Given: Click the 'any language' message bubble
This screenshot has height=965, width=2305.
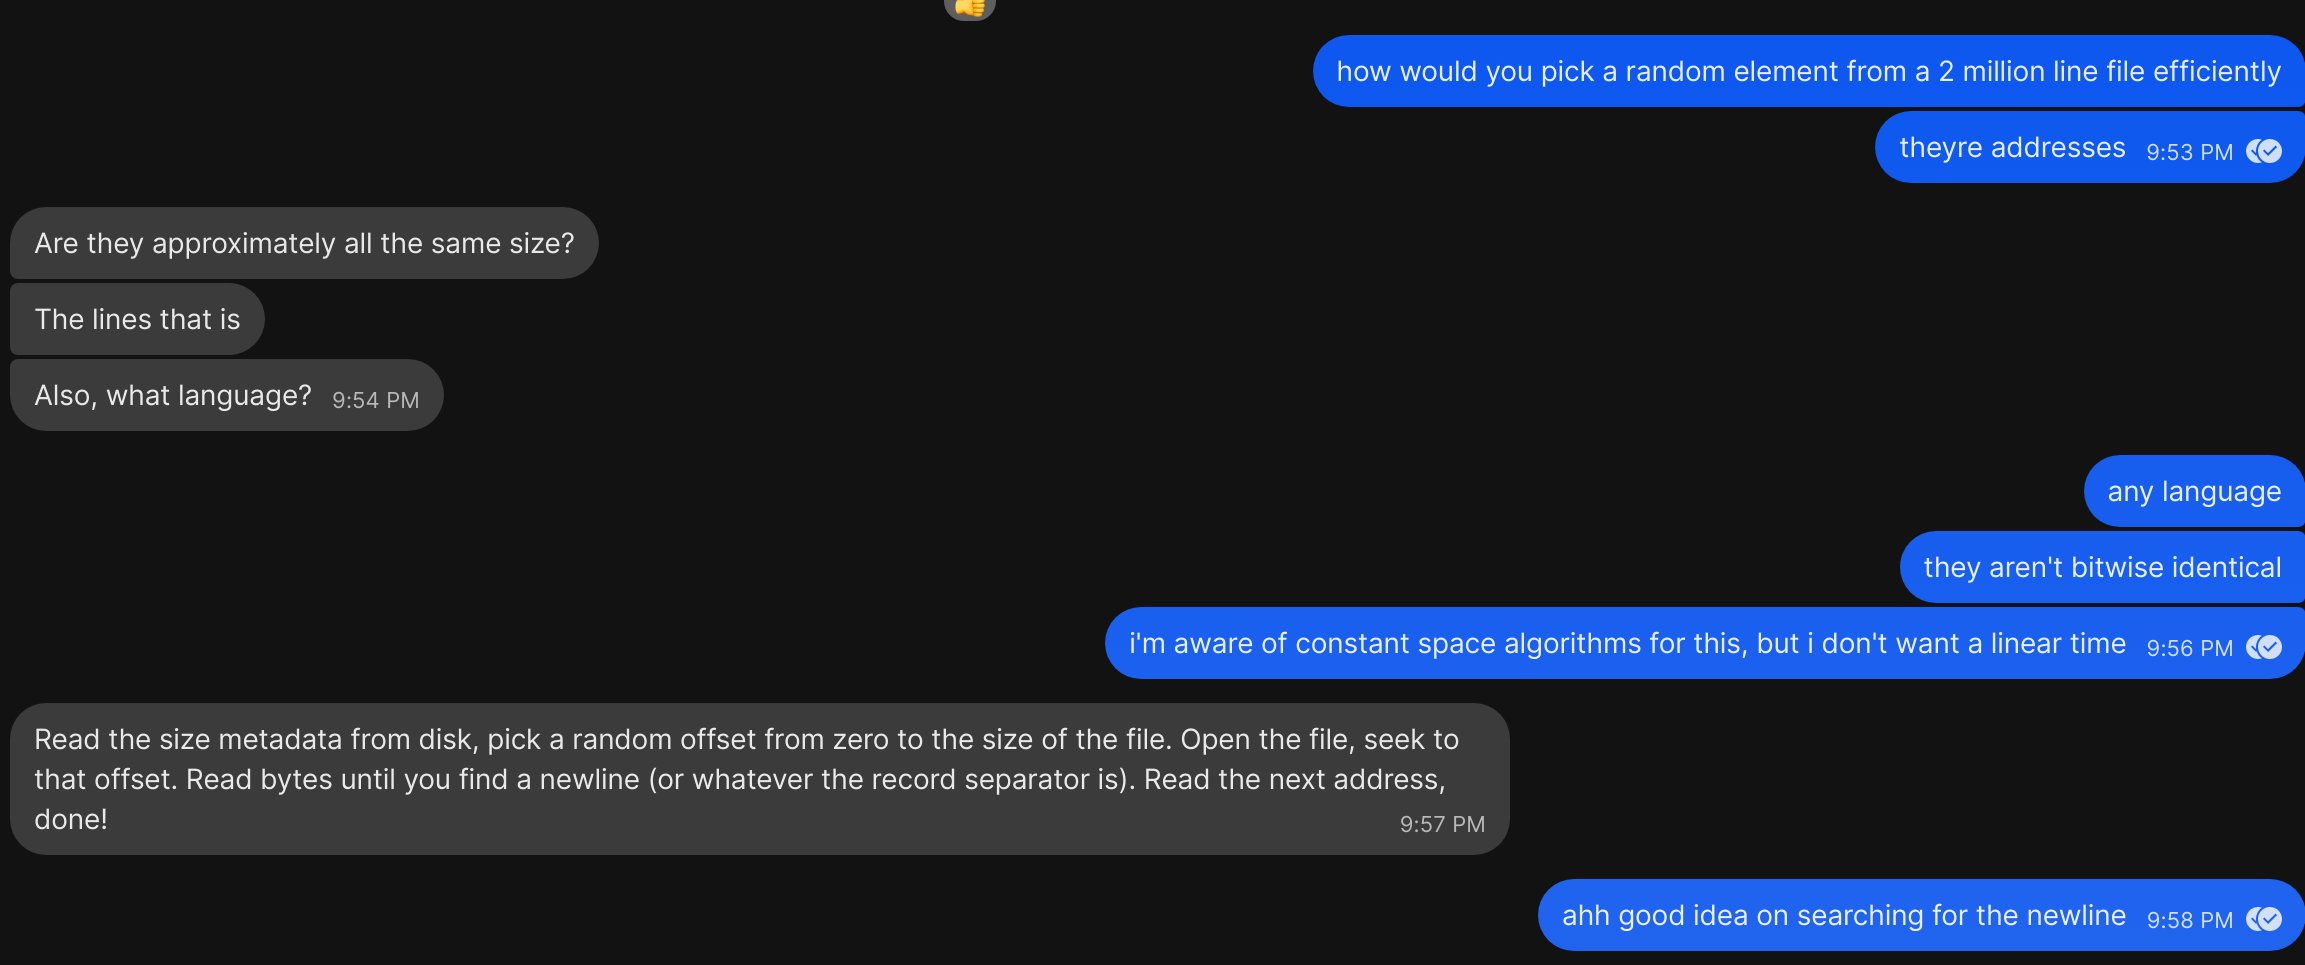Looking at the screenshot, I should (2194, 492).
